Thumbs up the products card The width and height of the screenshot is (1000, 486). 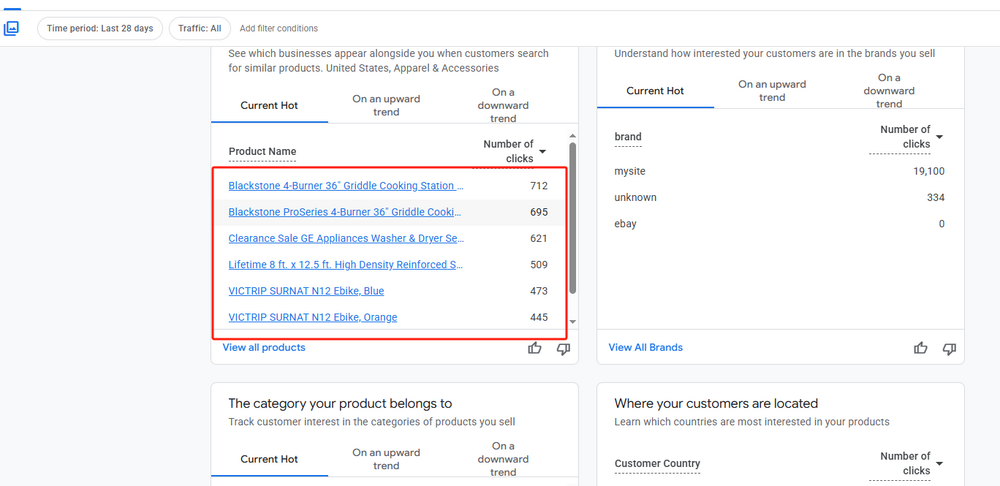(x=535, y=348)
